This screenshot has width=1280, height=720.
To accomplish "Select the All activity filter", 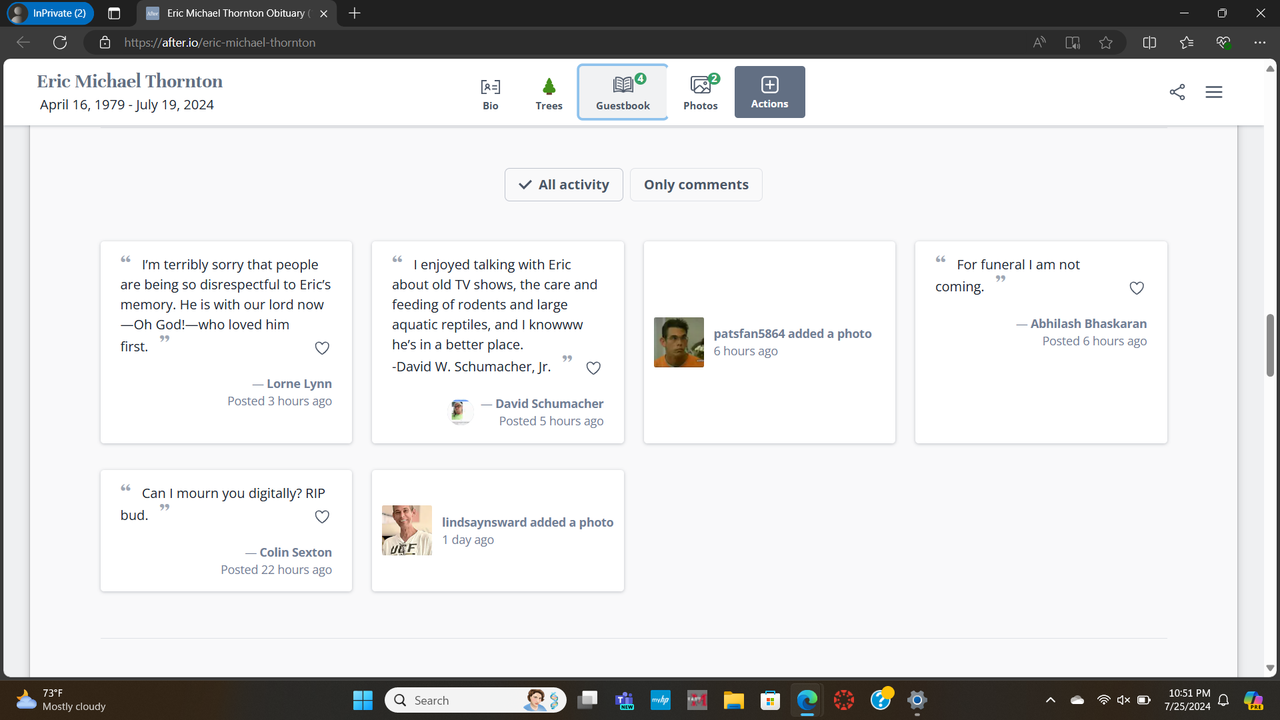I will [x=563, y=184].
